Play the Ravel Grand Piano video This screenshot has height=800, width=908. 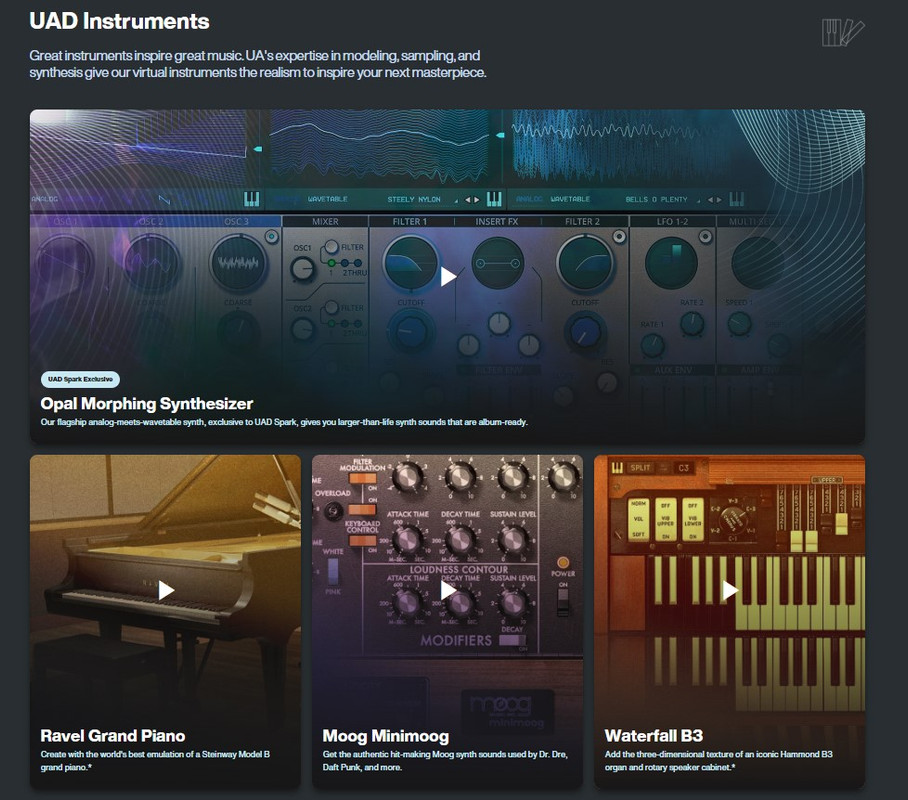click(166, 590)
